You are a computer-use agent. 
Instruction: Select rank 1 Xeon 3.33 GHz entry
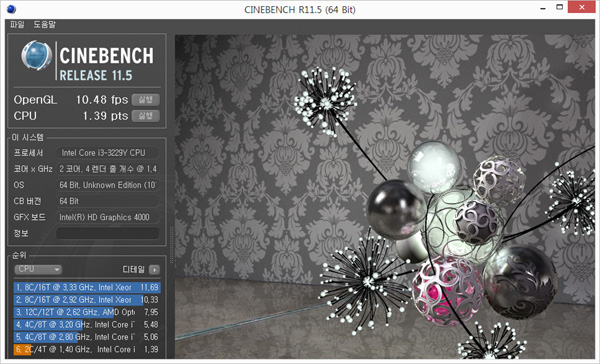87,287
